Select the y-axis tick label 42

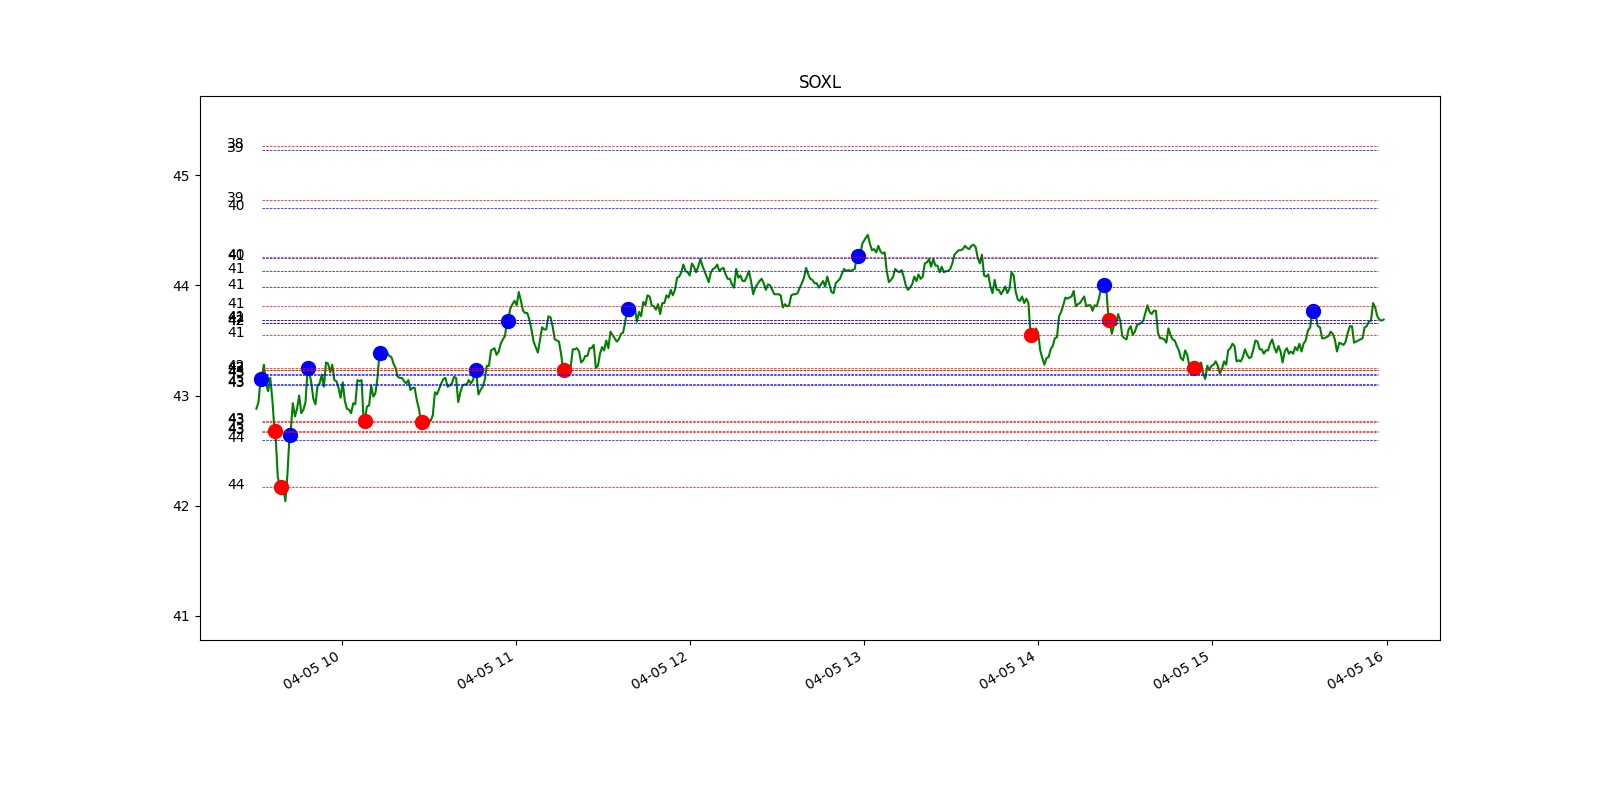tap(181, 506)
